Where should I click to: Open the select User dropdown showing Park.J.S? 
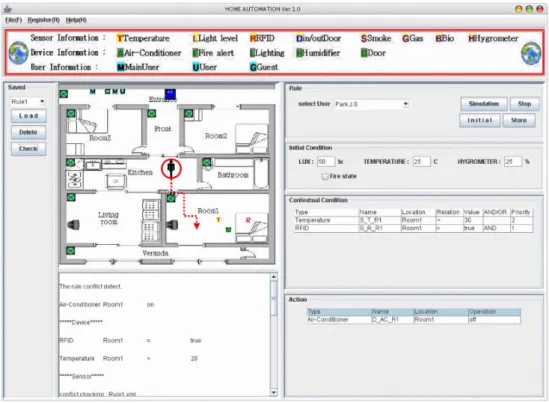[x=371, y=104]
